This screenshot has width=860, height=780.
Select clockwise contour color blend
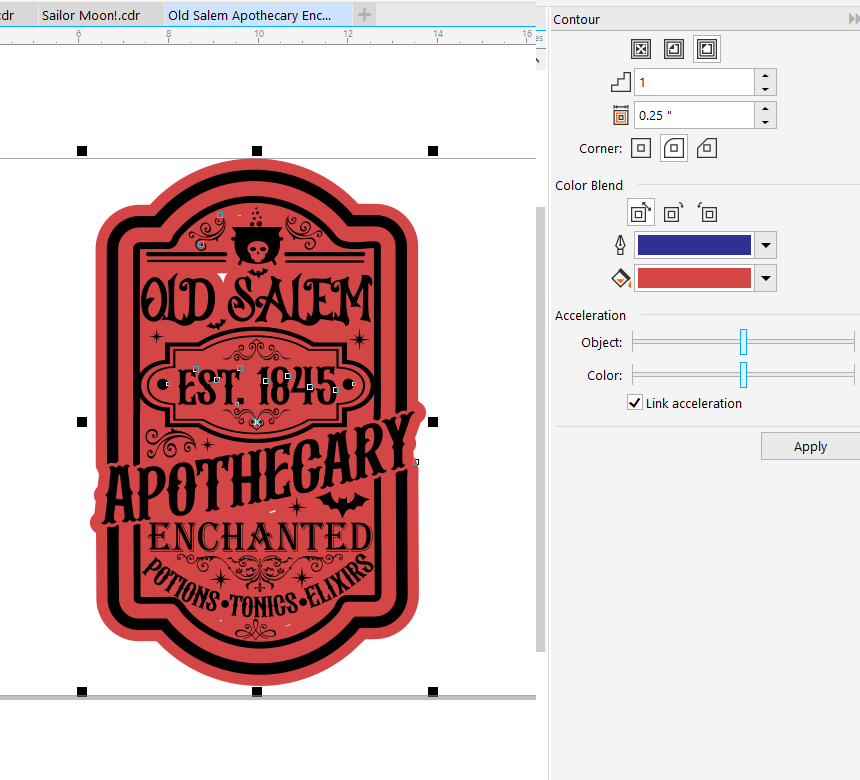pyautogui.click(x=674, y=212)
